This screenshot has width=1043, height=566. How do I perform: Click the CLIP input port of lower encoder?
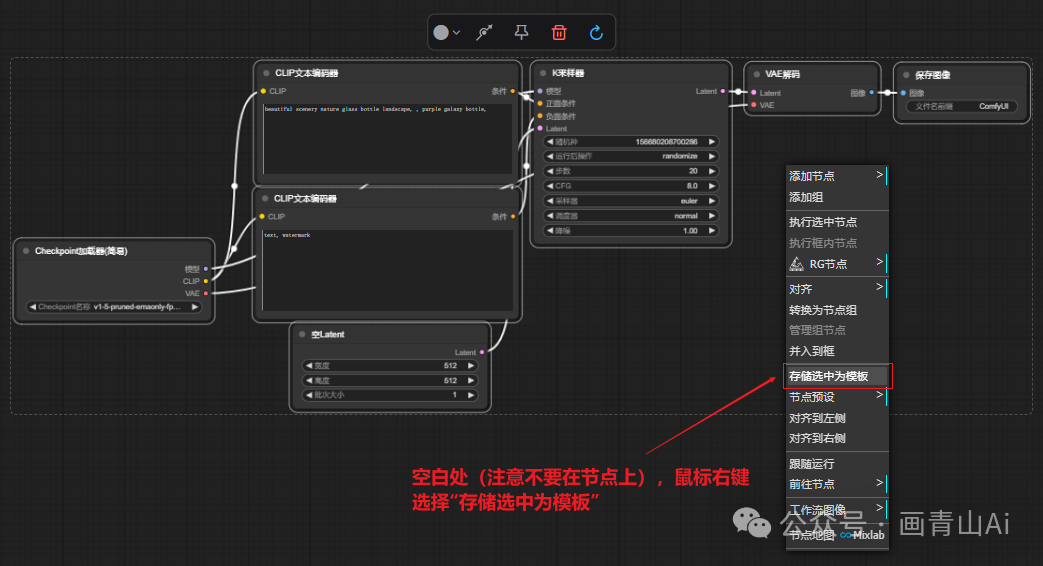[262, 216]
